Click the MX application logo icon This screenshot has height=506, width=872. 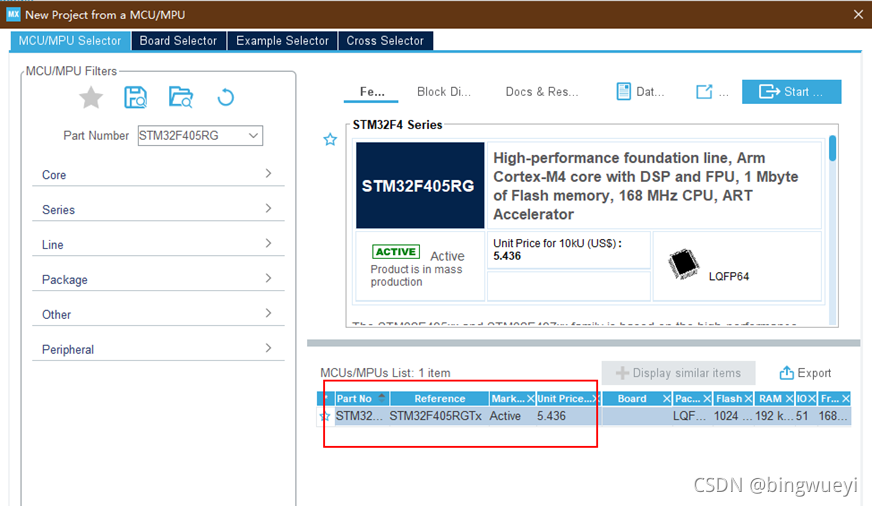pos(13,14)
